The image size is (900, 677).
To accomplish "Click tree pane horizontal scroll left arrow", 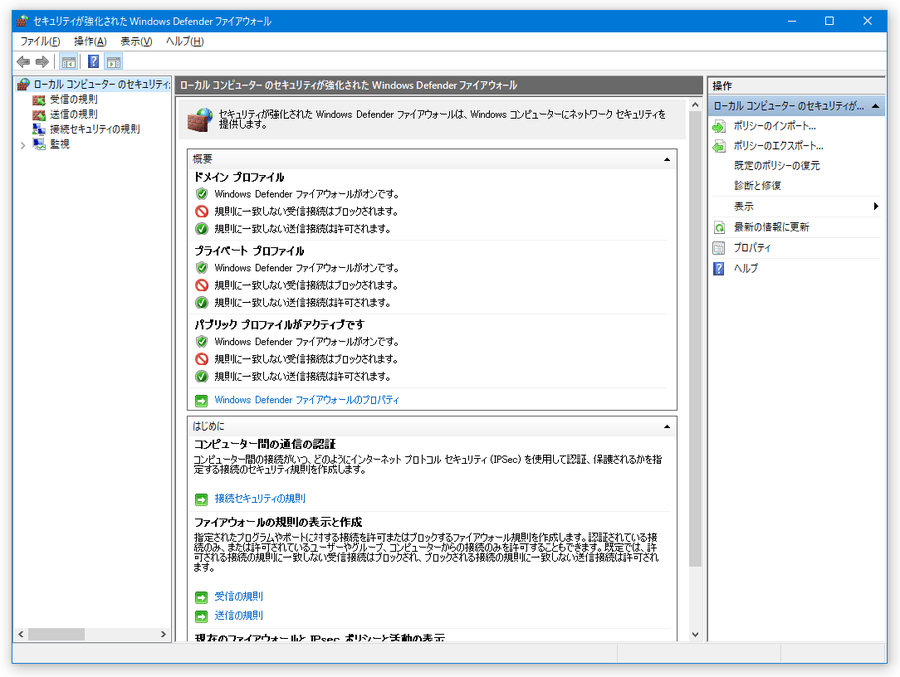I will 21,634.
